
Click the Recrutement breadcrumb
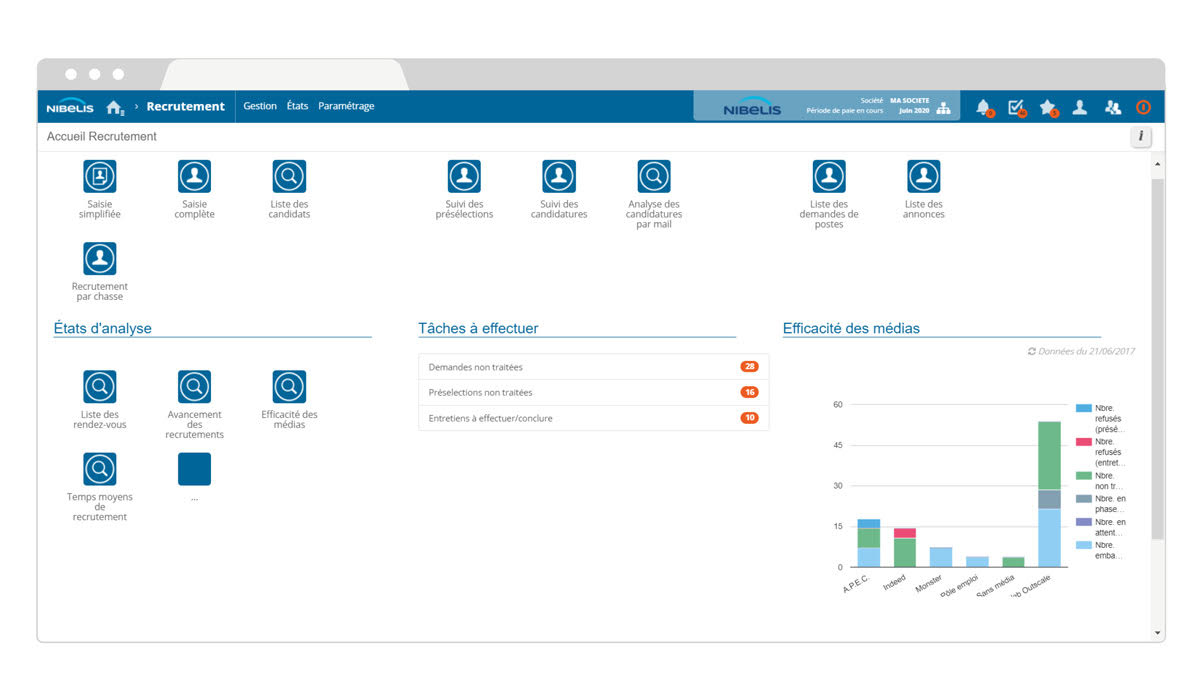(x=186, y=106)
